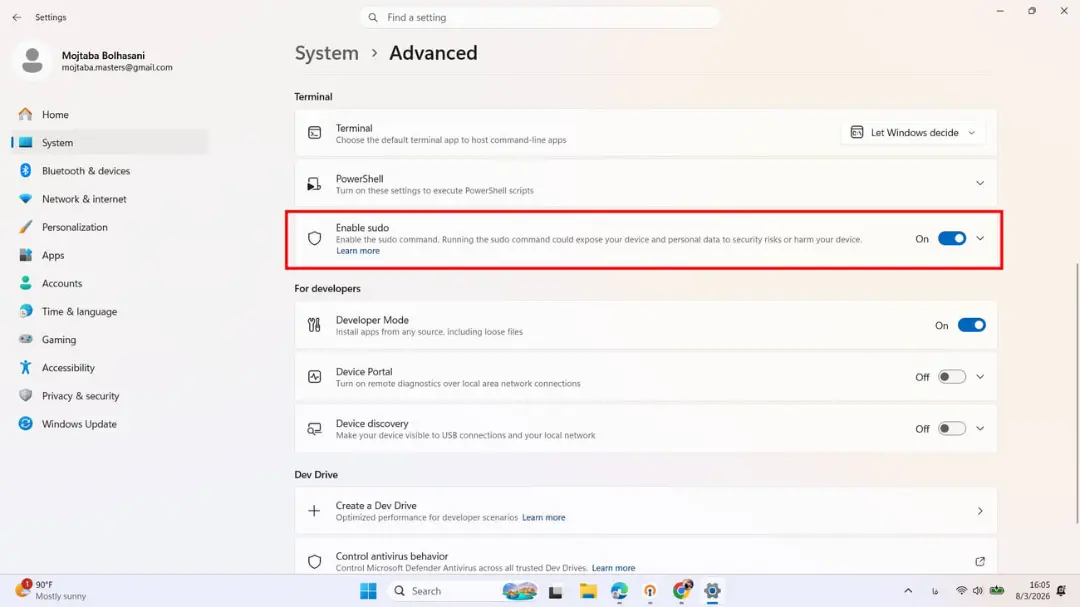This screenshot has height=607, width=1080.
Task: Open Privacy & security settings
Action: 110,395
